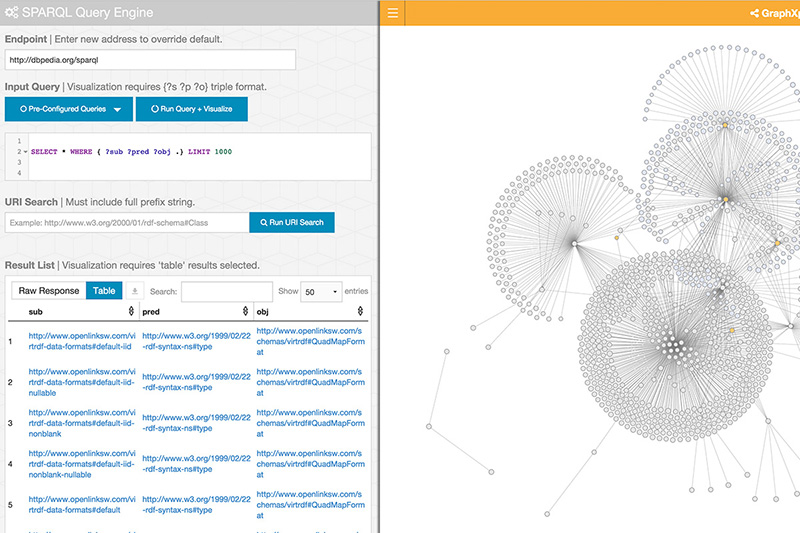Open the hamburger menu in the orange header
The width and height of the screenshot is (800, 533).
(392, 13)
